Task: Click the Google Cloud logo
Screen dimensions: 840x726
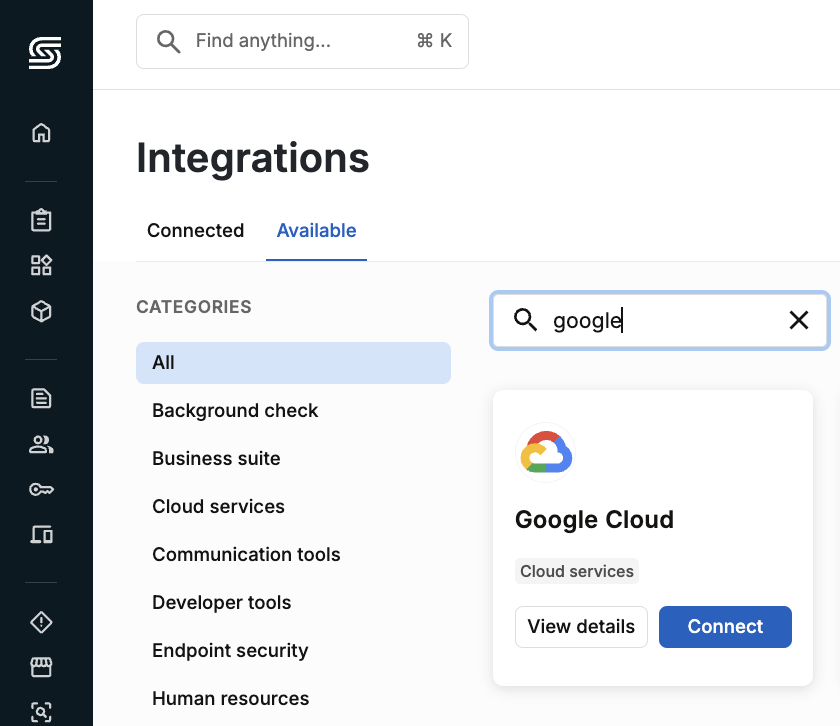Action: [x=546, y=453]
